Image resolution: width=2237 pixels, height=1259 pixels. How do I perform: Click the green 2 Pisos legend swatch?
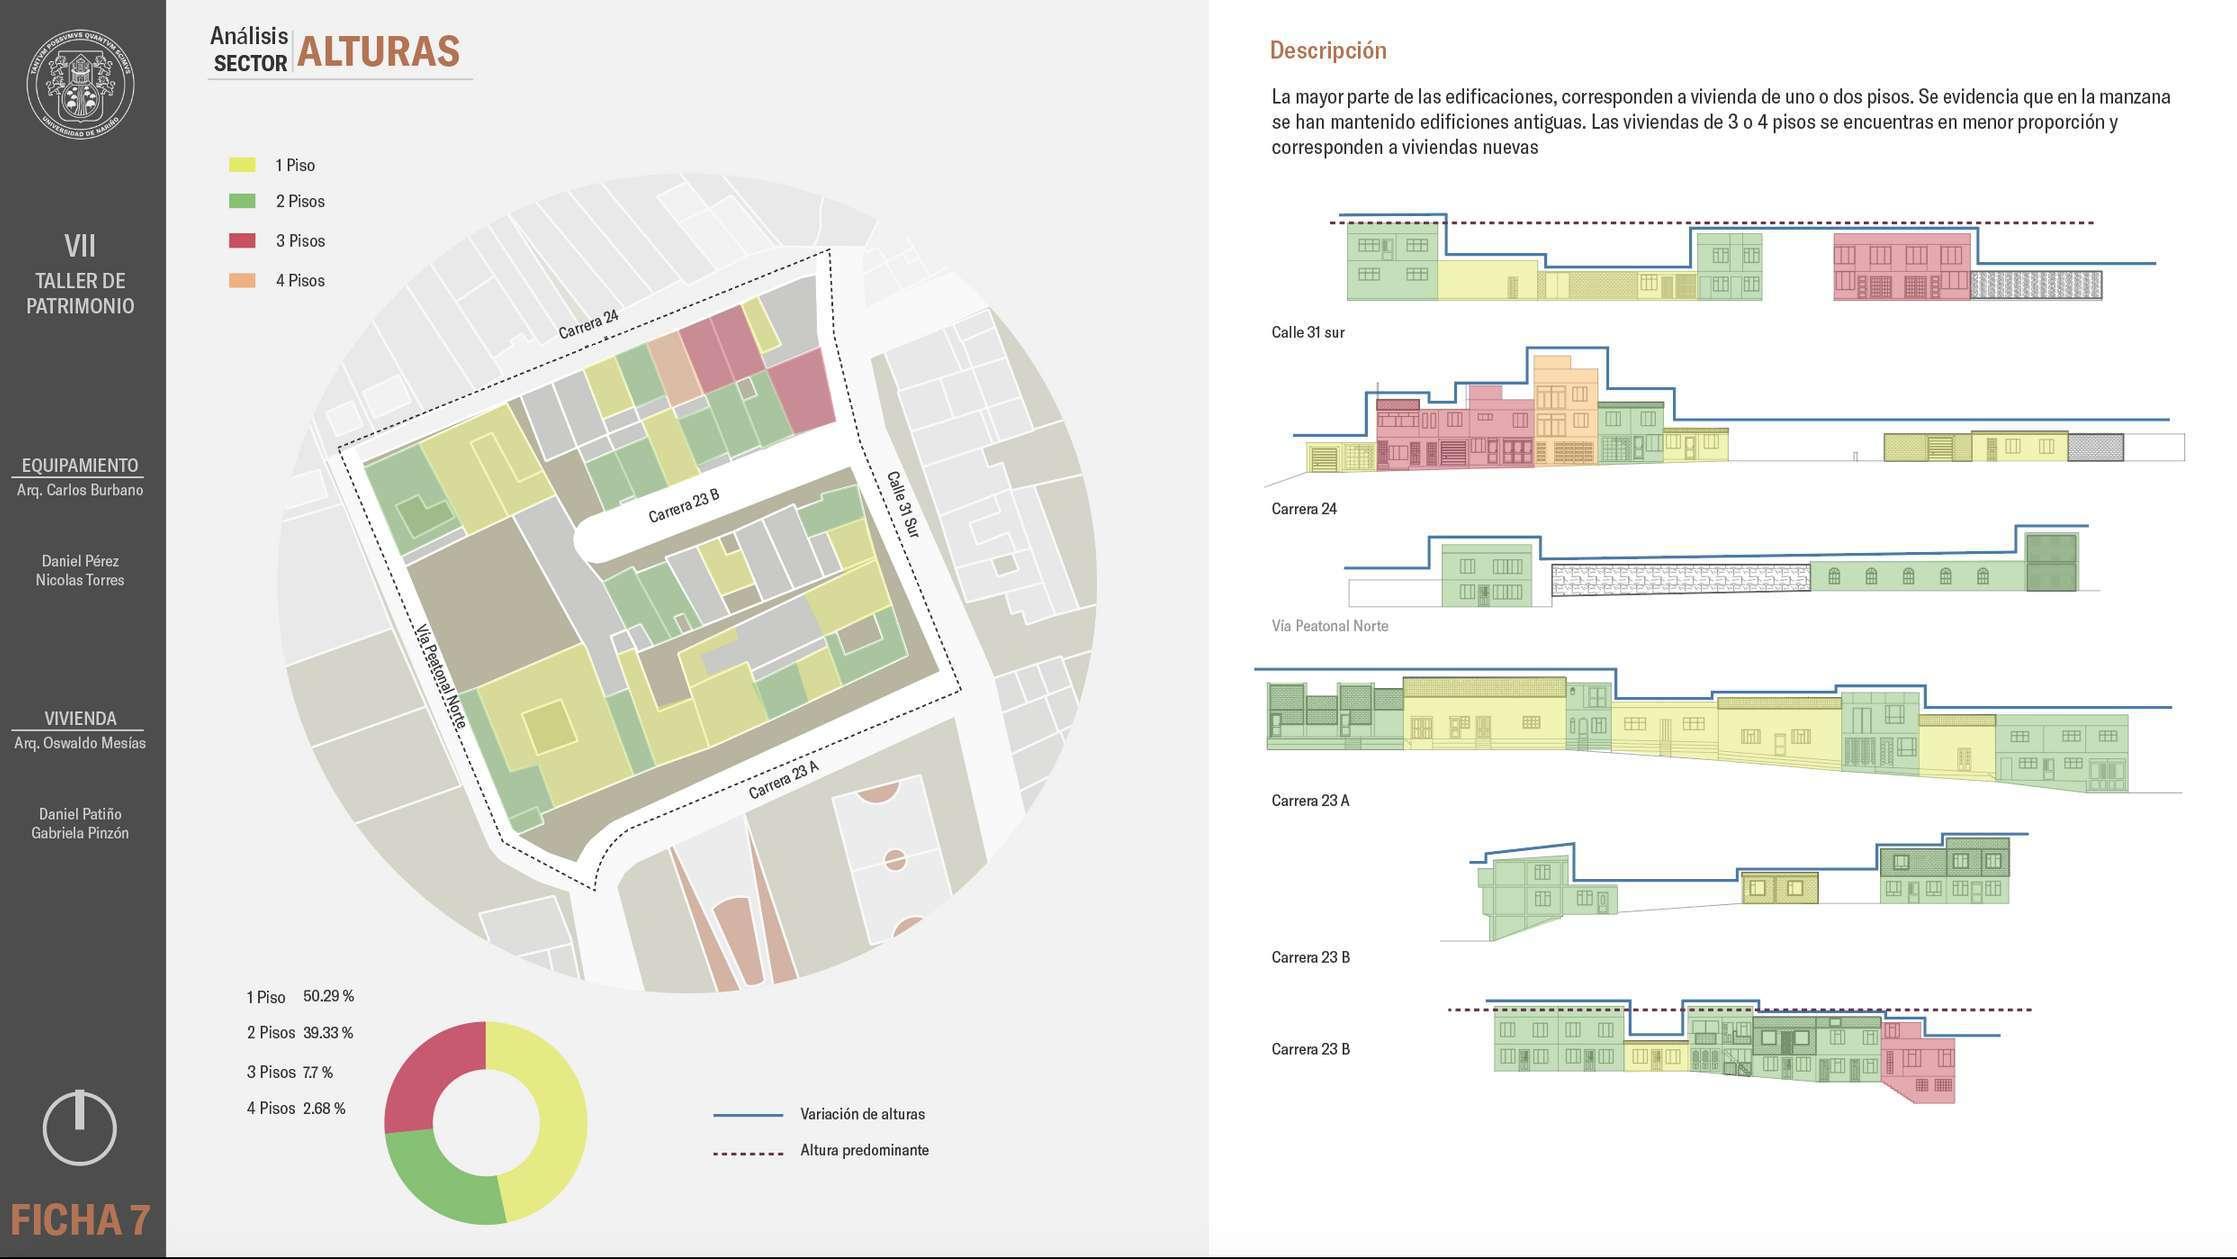pos(242,201)
